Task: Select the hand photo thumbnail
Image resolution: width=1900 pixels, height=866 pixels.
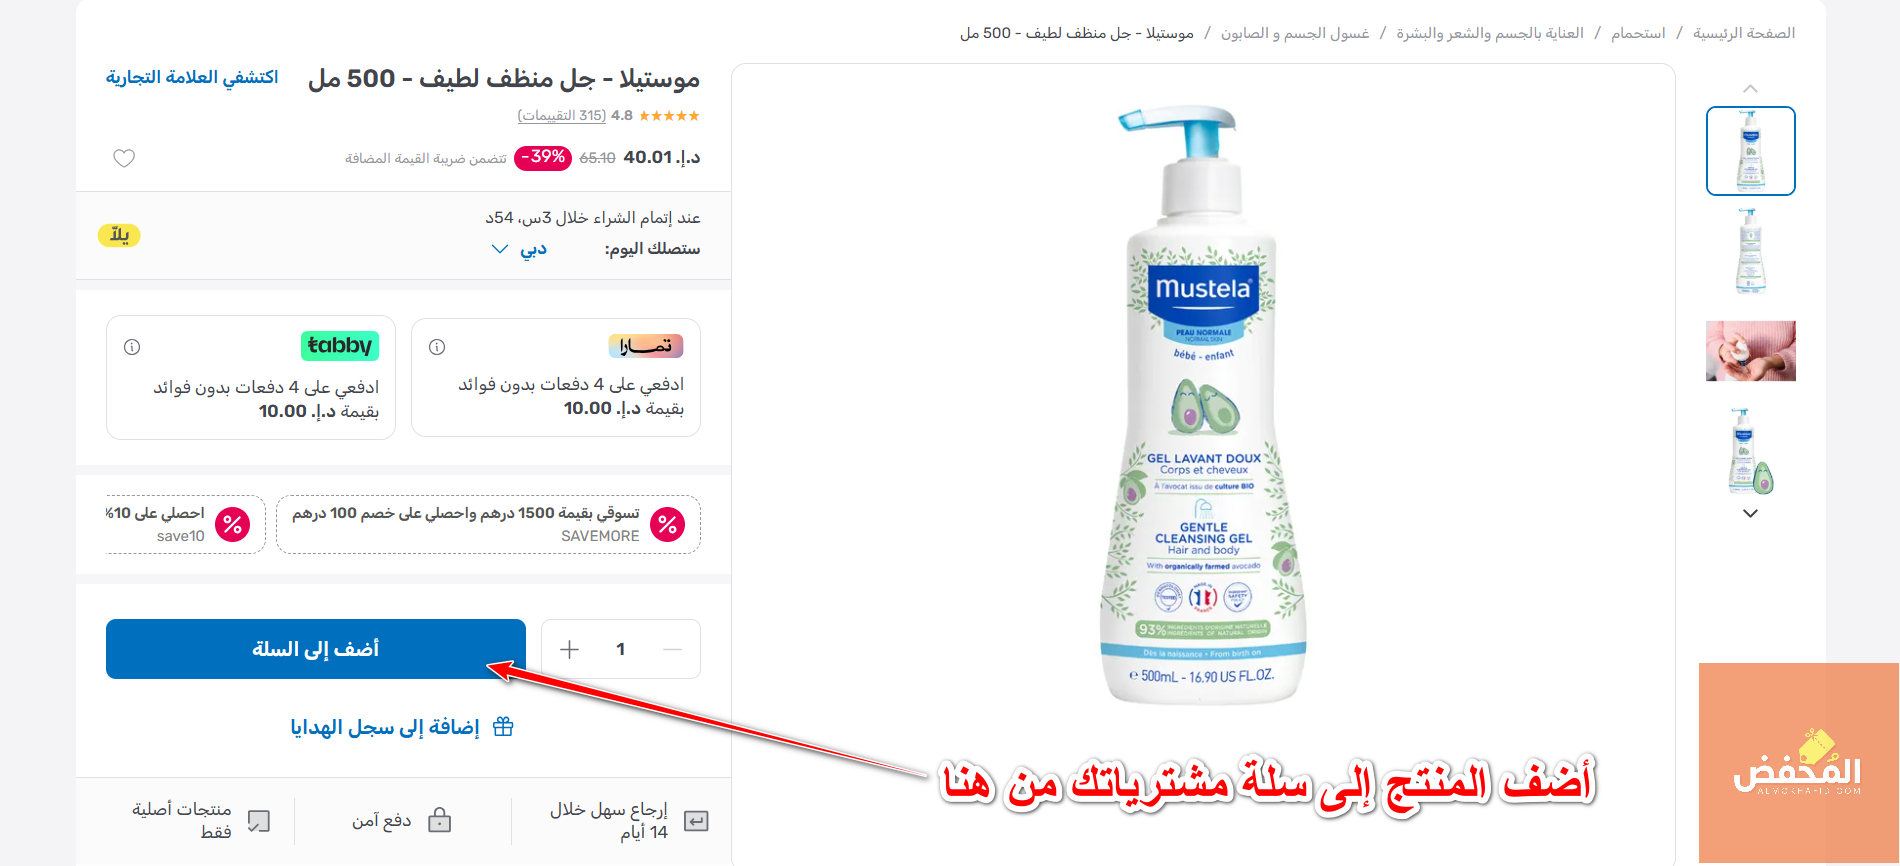Action: click(1751, 351)
